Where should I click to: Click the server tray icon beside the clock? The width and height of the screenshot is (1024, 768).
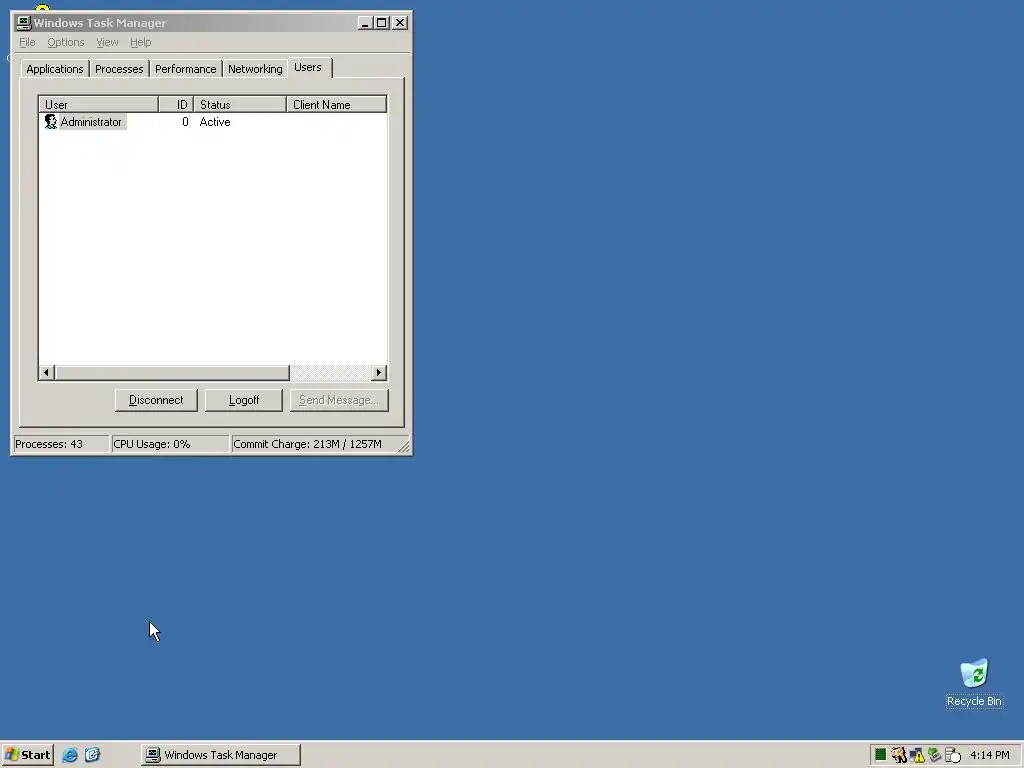coord(953,755)
